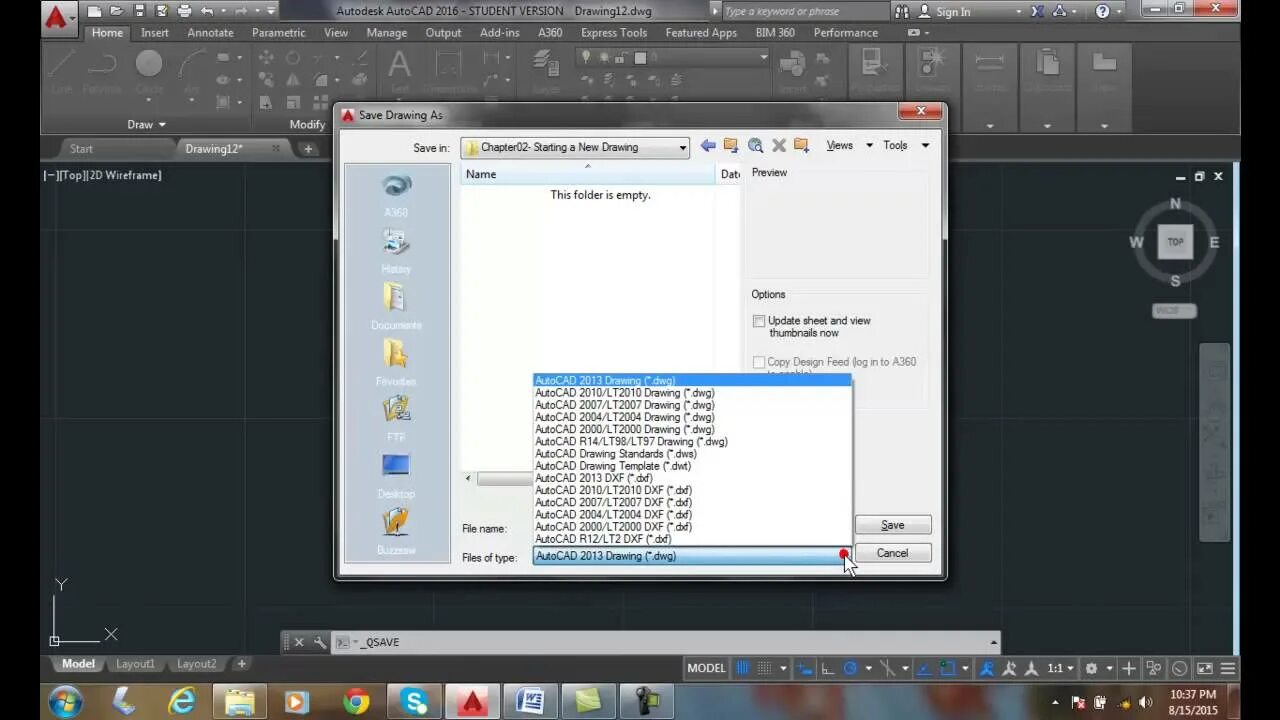Expand the Save in folder dropdown
The height and width of the screenshot is (720, 1280).
pyautogui.click(x=683, y=148)
